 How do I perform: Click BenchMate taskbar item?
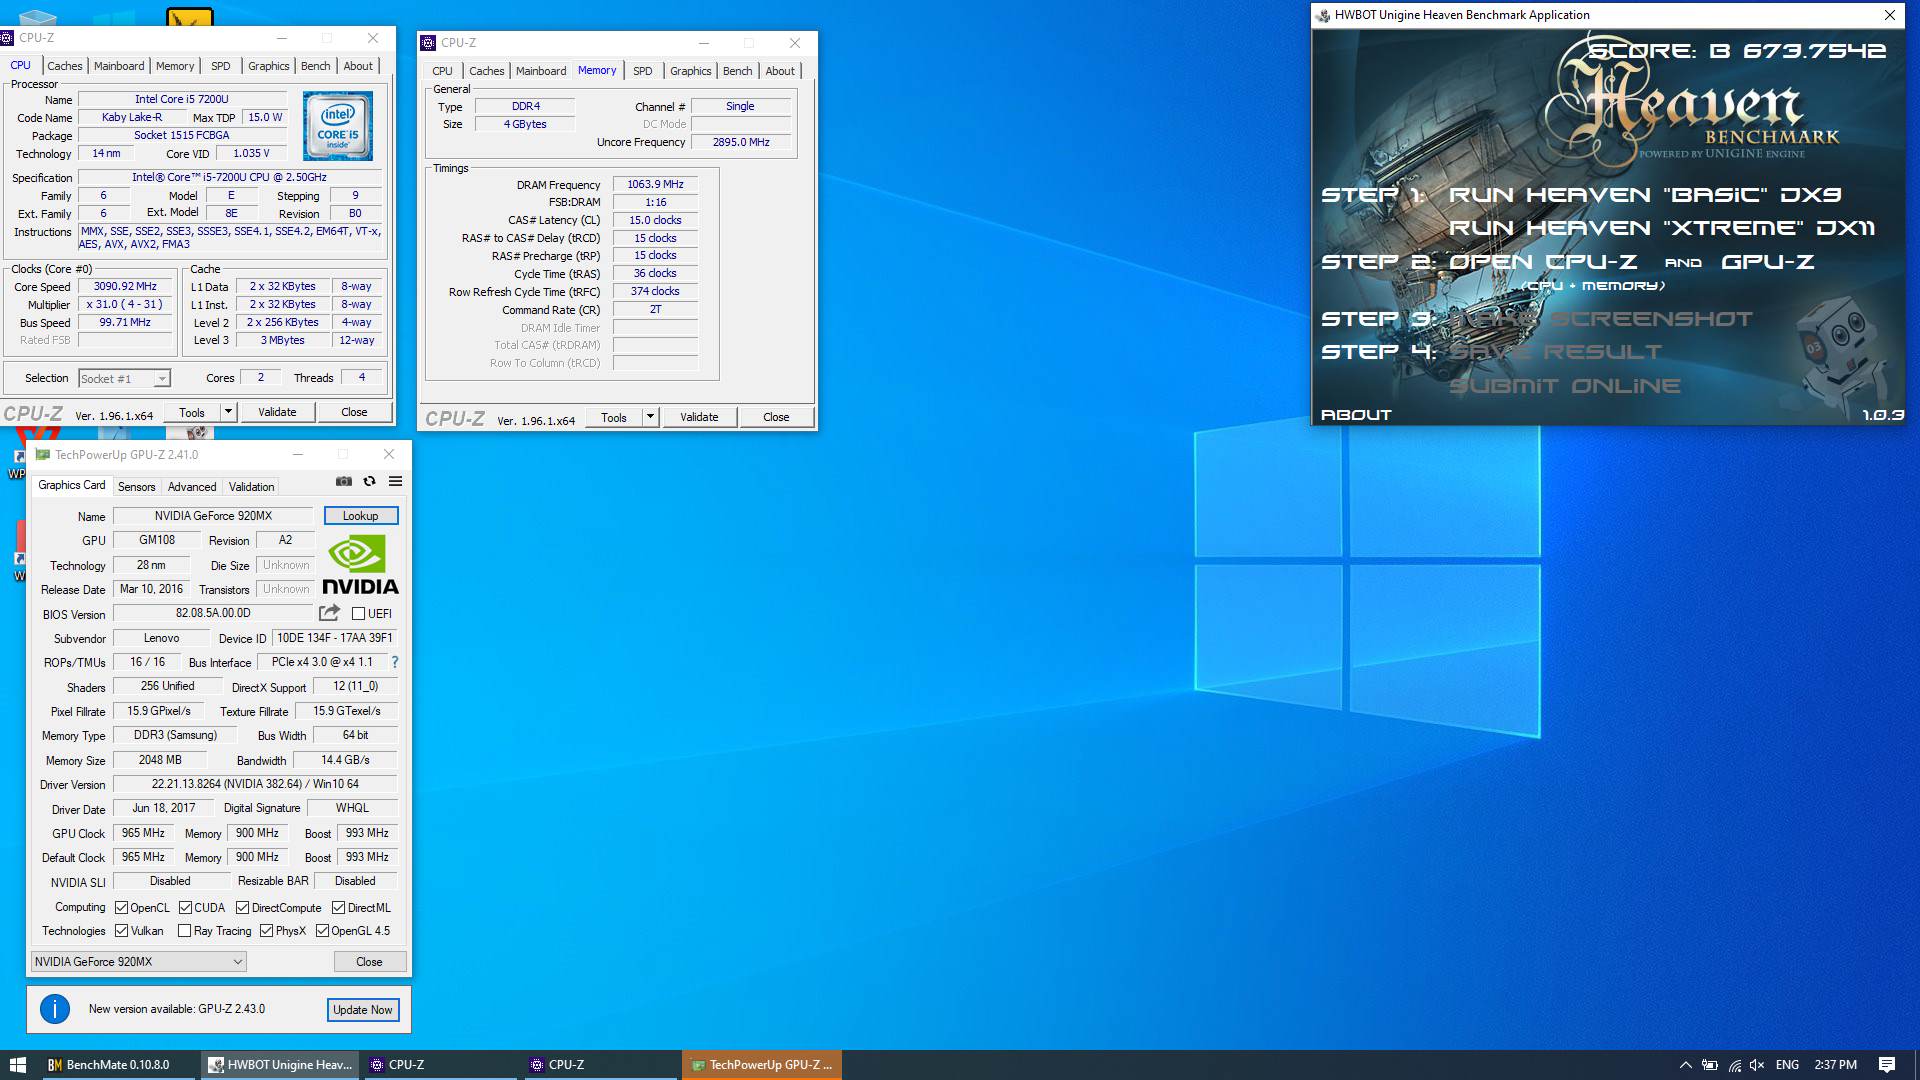pyautogui.click(x=120, y=1065)
